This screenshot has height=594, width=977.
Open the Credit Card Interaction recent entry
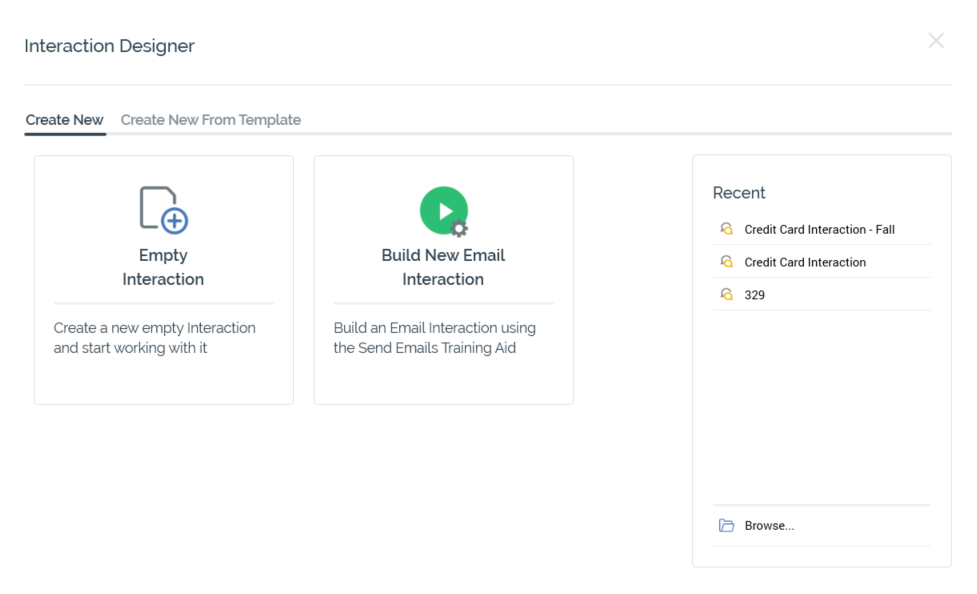click(805, 262)
